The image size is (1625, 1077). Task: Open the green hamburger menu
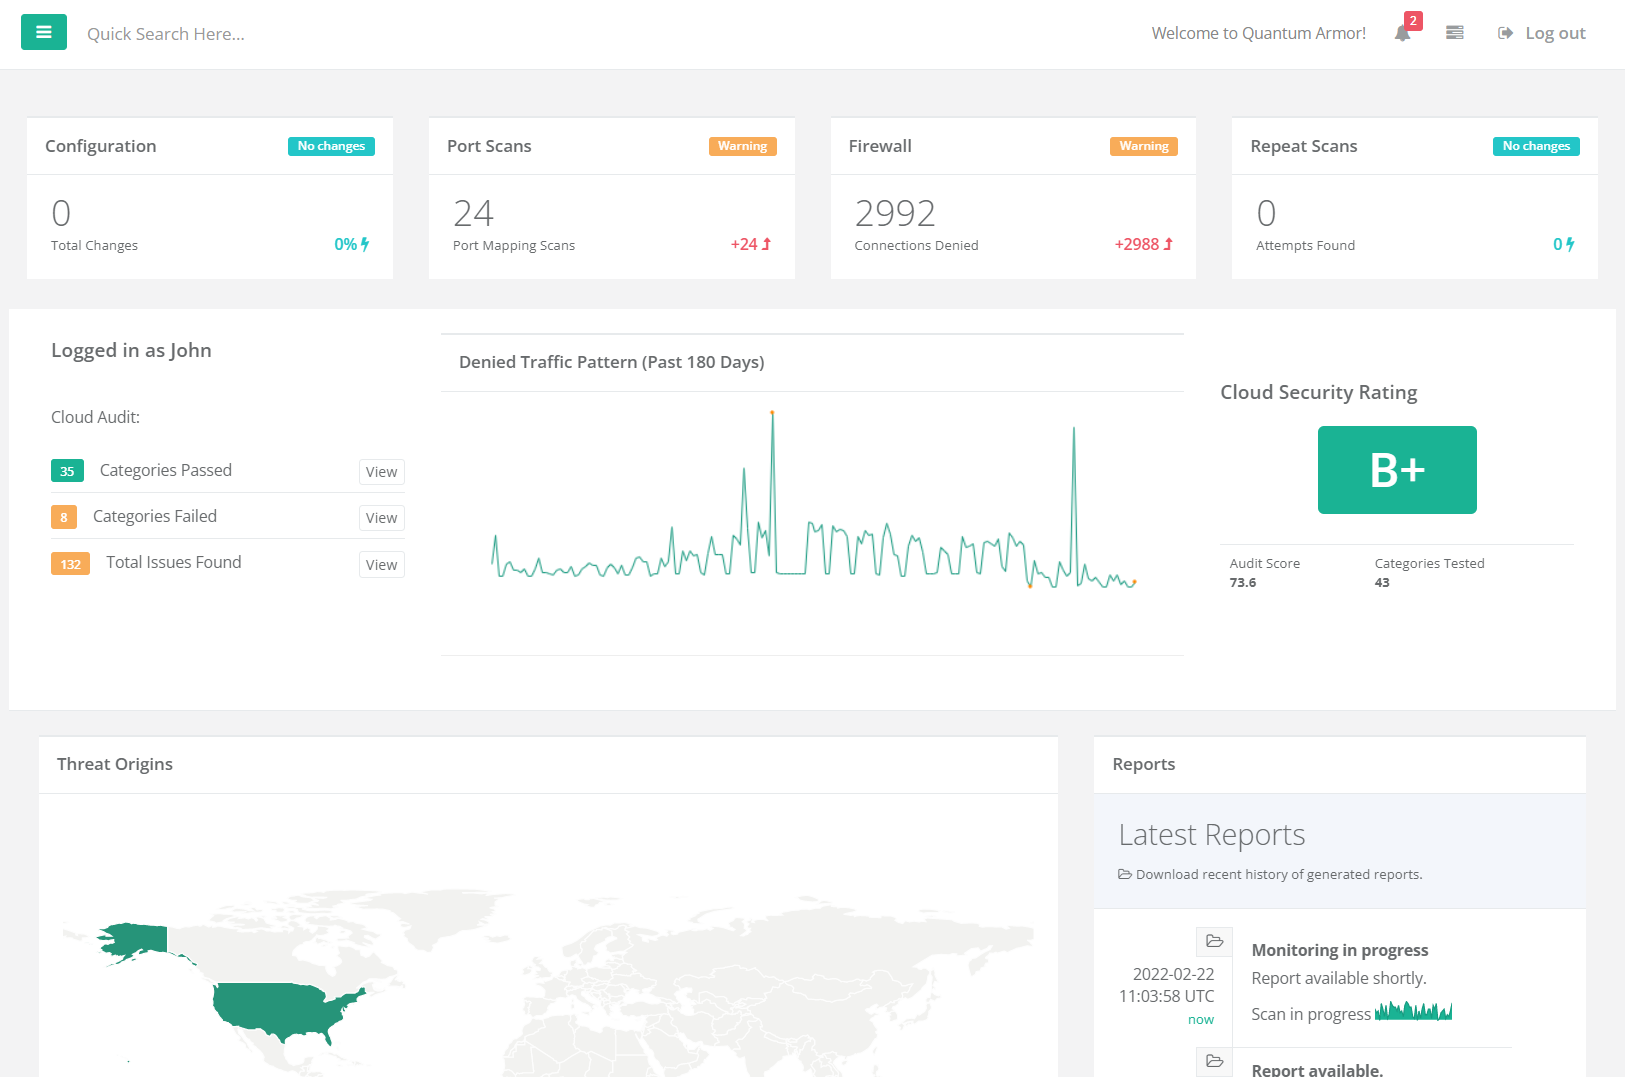tap(43, 32)
